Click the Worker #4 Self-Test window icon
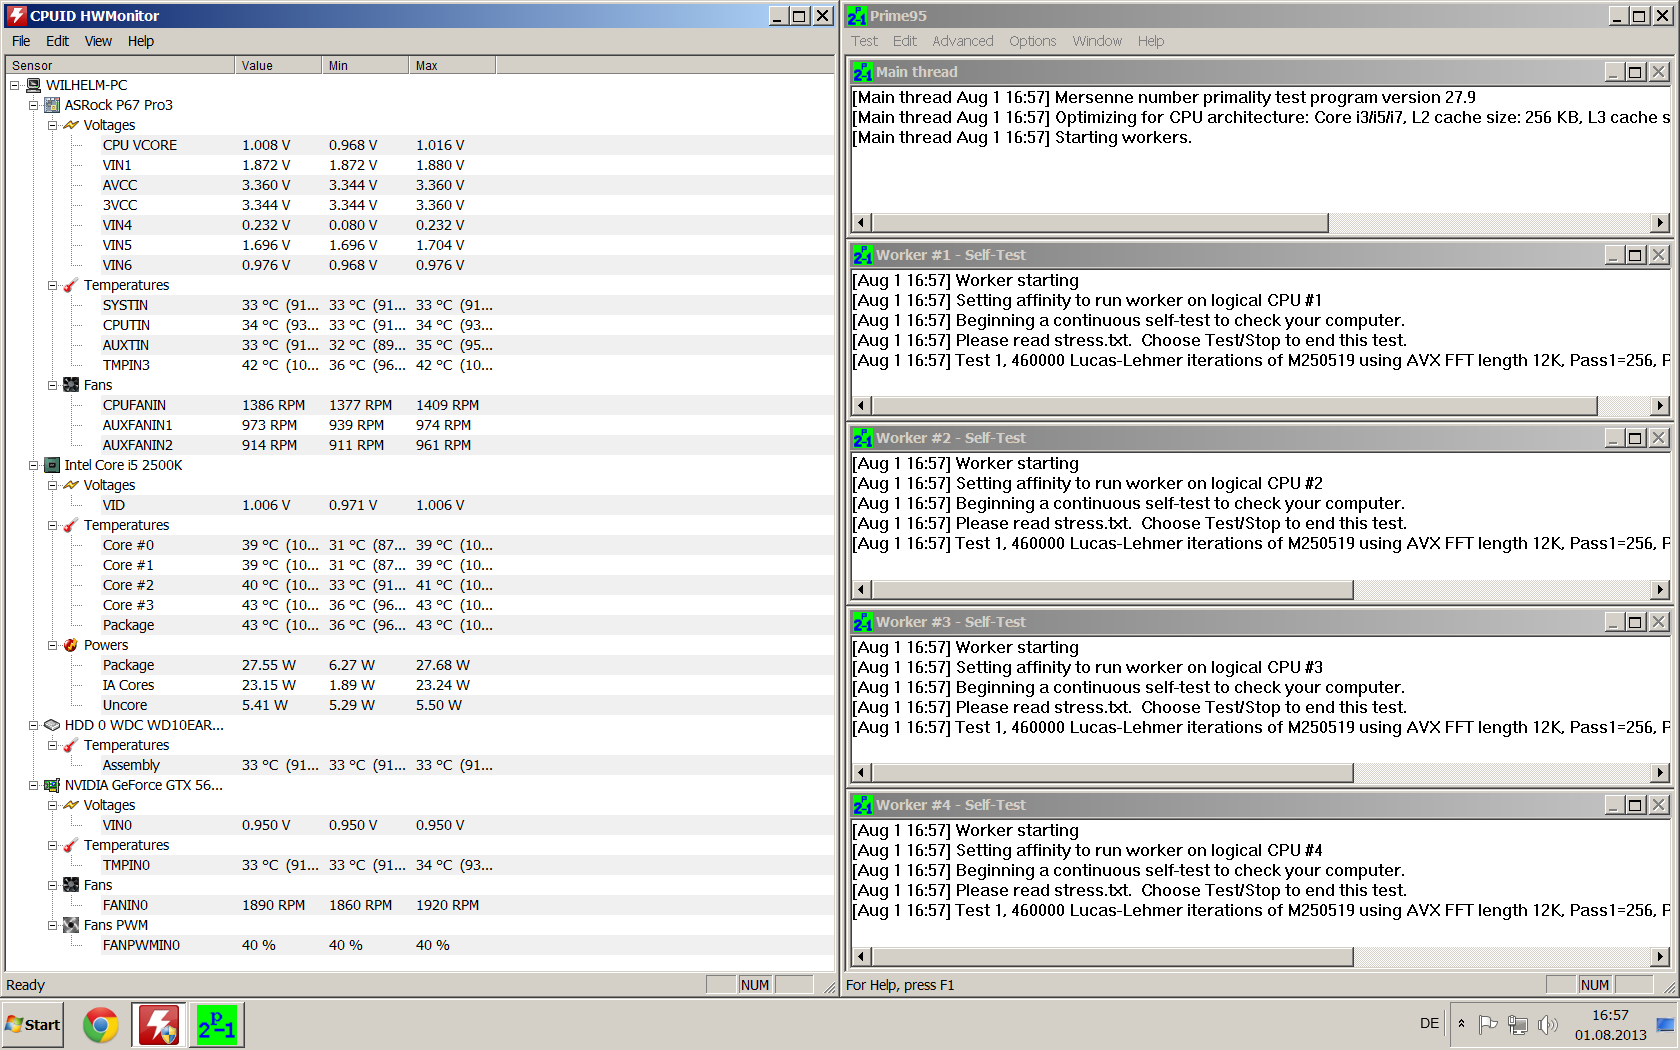 coord(863,805)
